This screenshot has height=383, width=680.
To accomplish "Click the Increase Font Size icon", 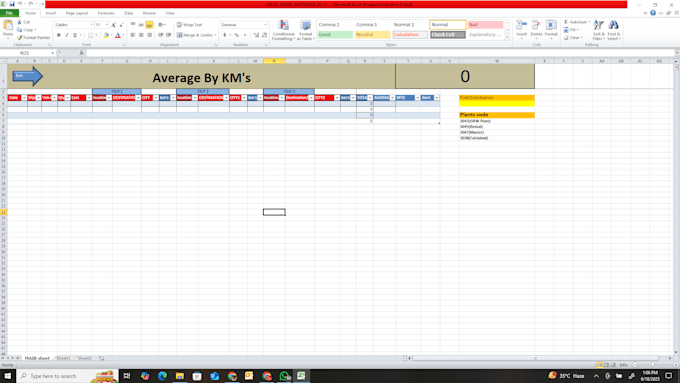I will click(x=114, y=25).
